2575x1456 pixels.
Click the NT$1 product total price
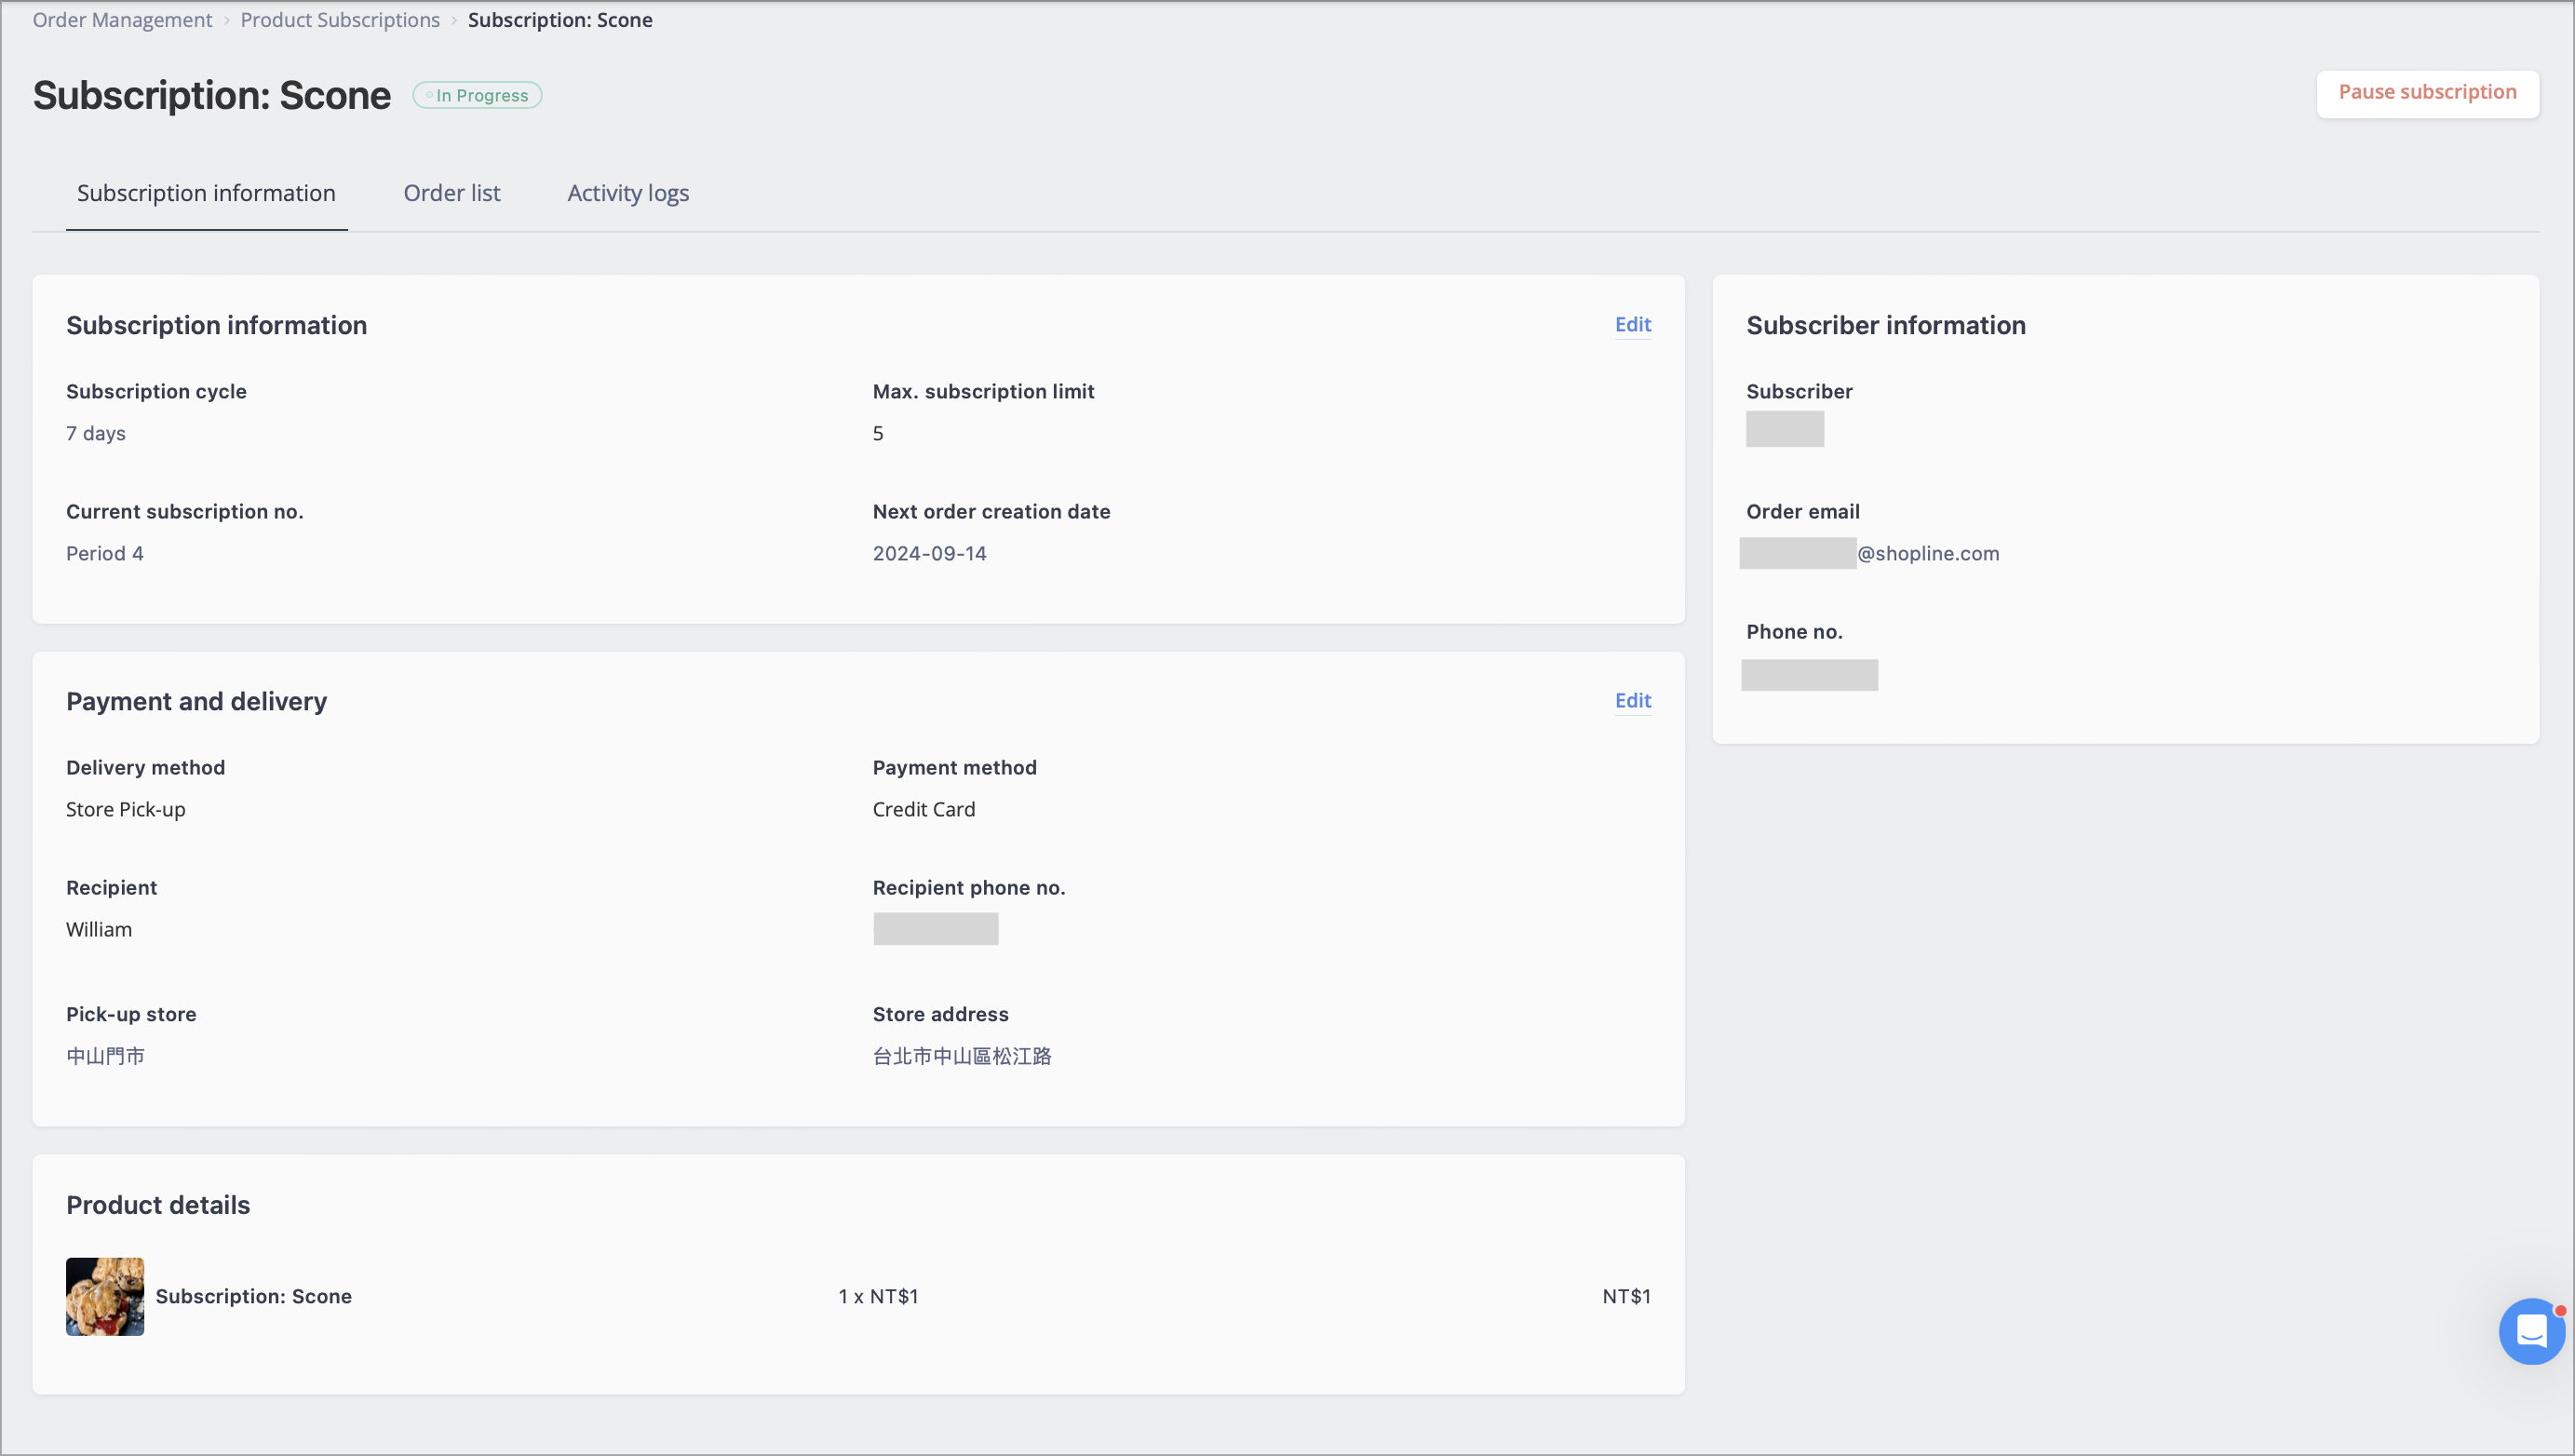[x=1626, y=1296]
